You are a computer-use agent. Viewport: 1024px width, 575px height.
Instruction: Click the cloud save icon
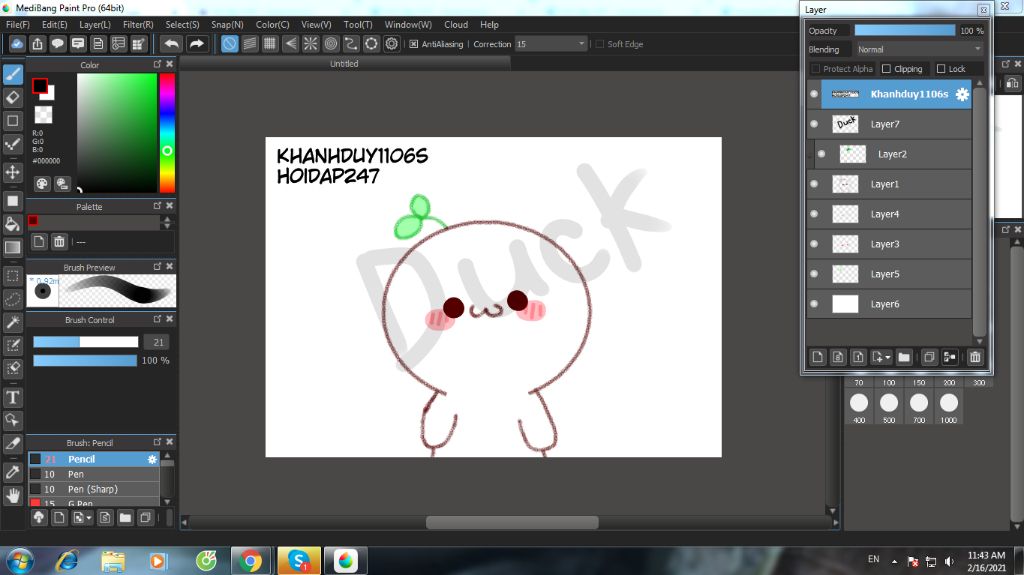click(17, 44)
